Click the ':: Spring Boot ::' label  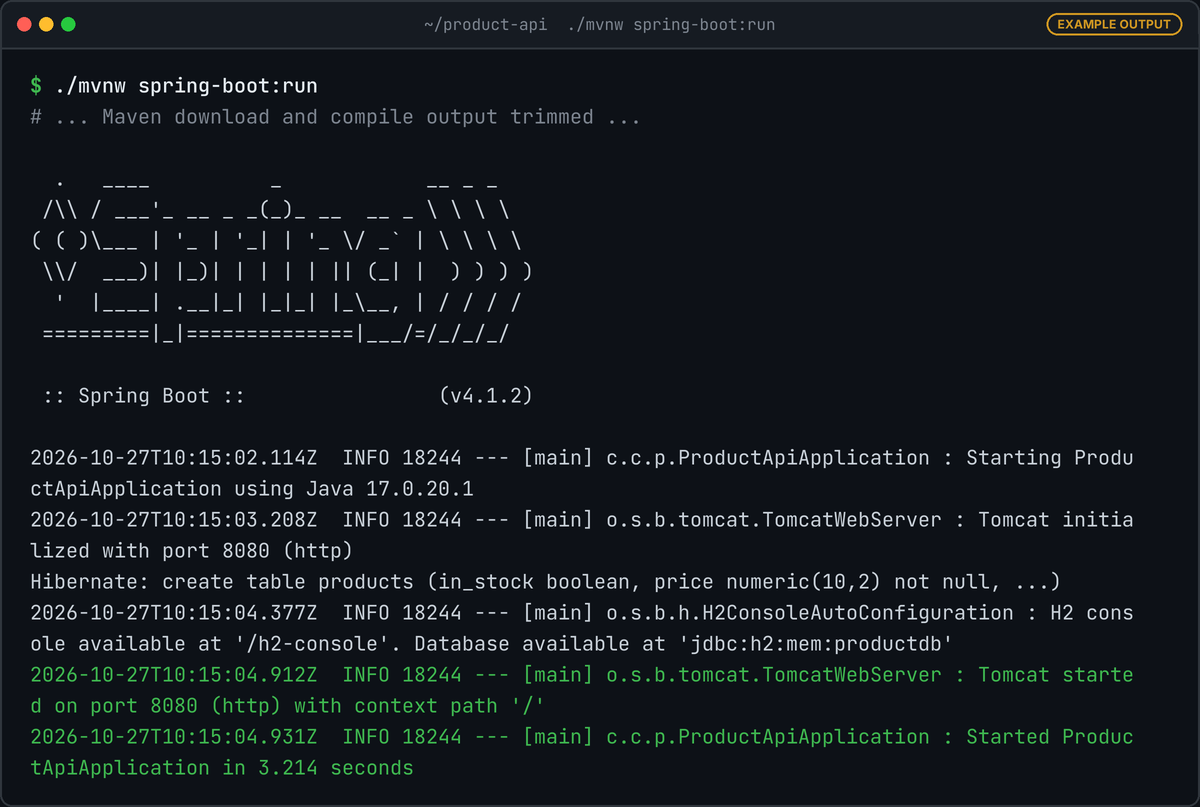[144, 396]
